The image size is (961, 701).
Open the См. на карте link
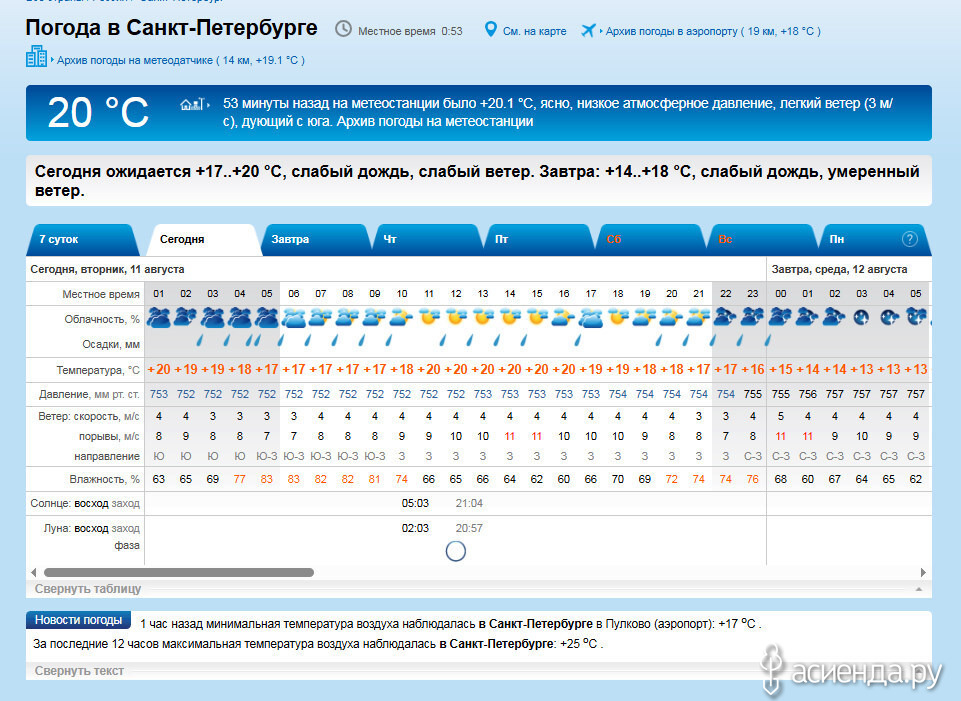pos(534,31)
